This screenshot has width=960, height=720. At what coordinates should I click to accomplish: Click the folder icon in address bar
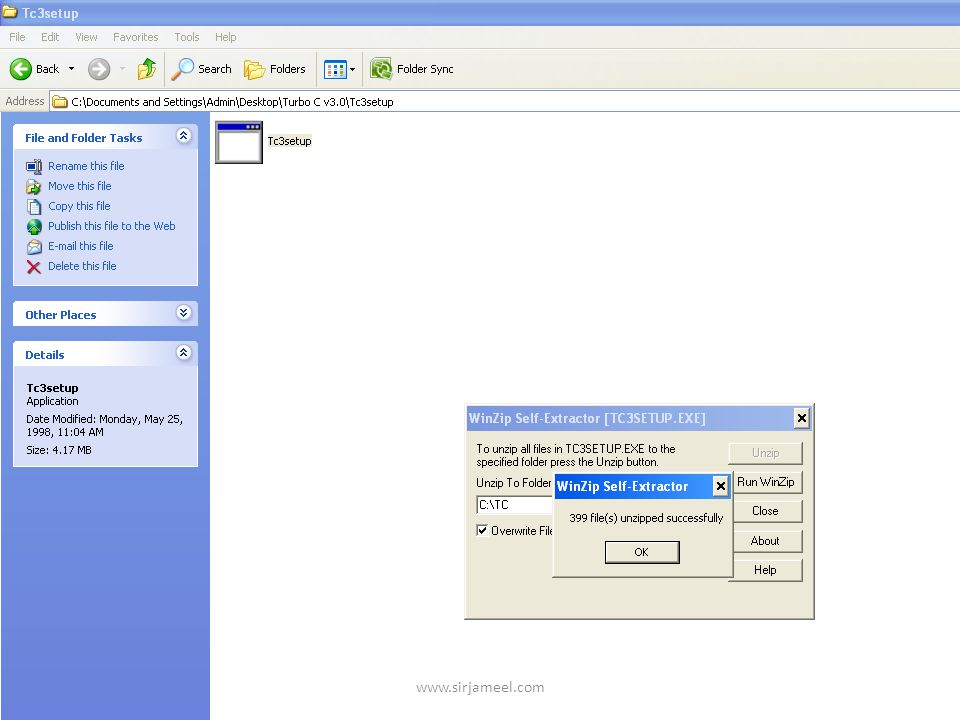tap(59, 102)
